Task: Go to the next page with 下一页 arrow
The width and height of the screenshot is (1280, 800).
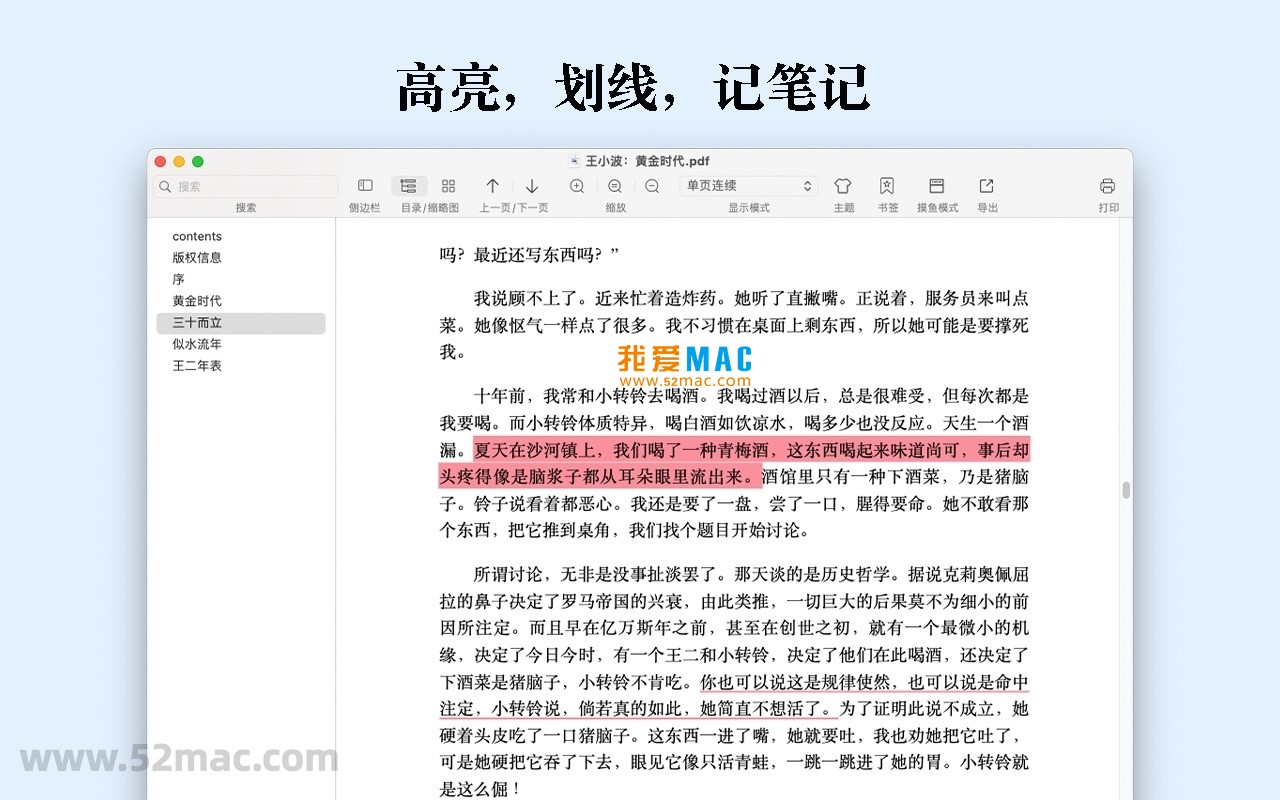Action: (533, 185)
